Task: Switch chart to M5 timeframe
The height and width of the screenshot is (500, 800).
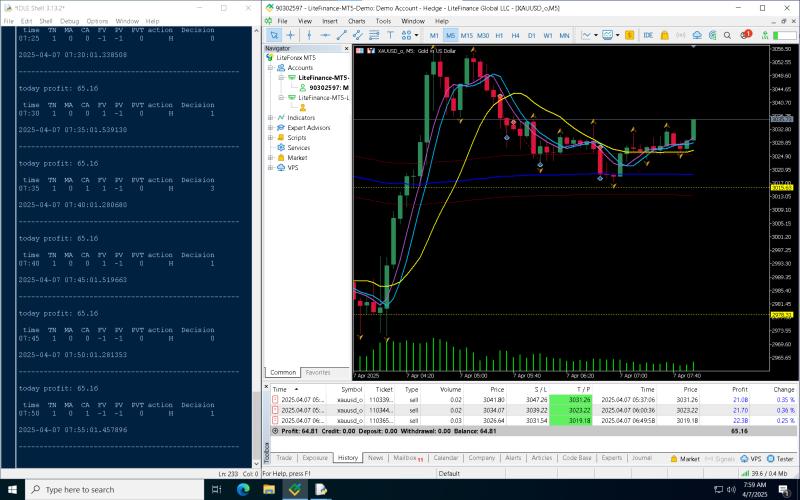Action: pos(450,35)
